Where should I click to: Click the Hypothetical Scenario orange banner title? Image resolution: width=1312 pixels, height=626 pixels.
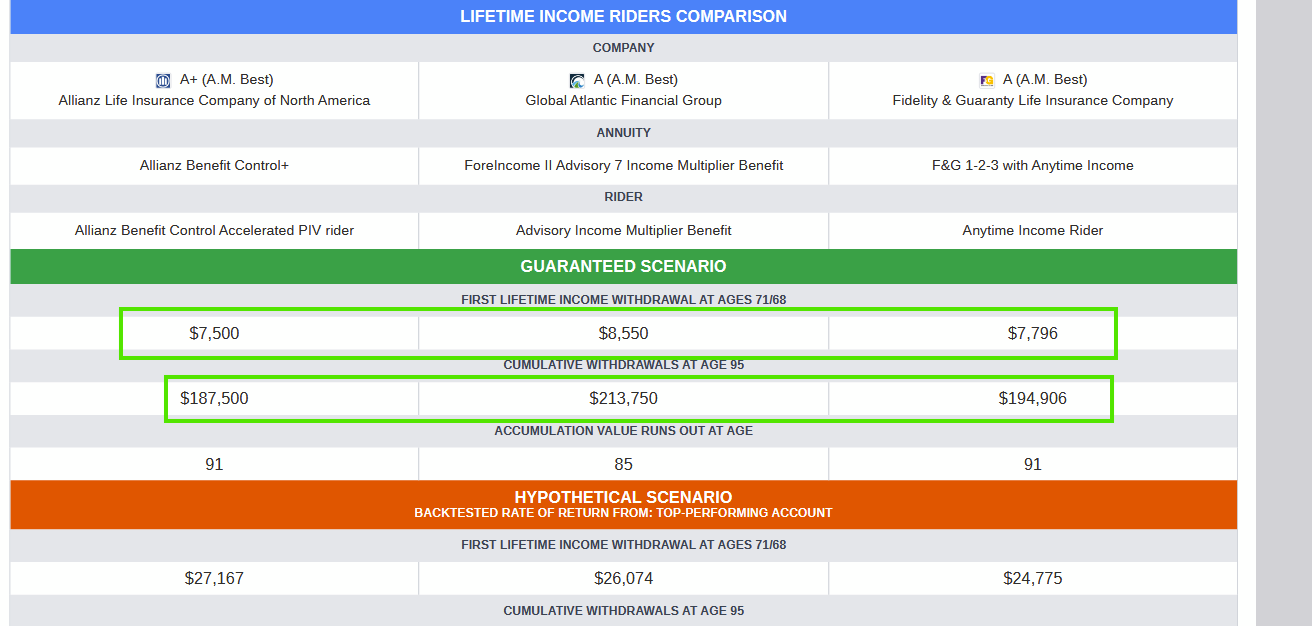[x=623, y=497]
